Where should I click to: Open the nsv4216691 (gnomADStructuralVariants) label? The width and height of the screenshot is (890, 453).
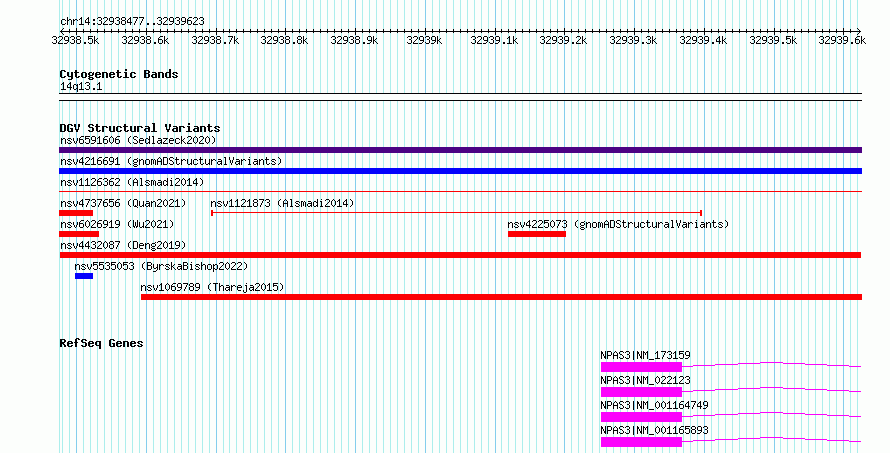pos(171,161)
